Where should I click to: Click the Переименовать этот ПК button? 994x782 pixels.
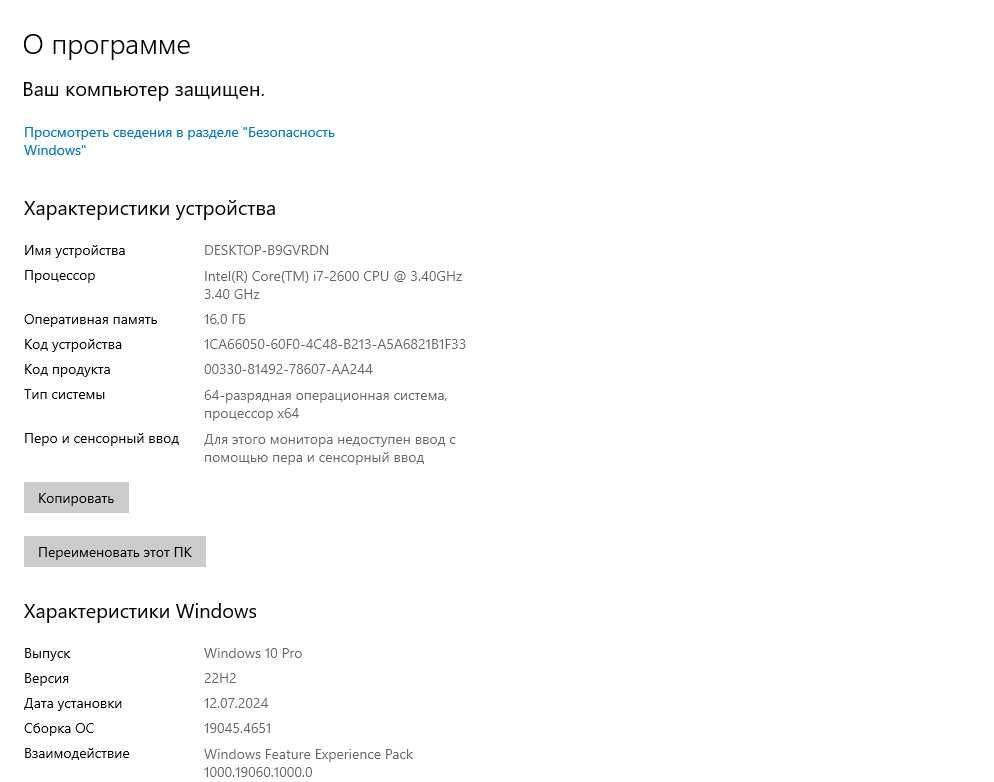point(115,552)
